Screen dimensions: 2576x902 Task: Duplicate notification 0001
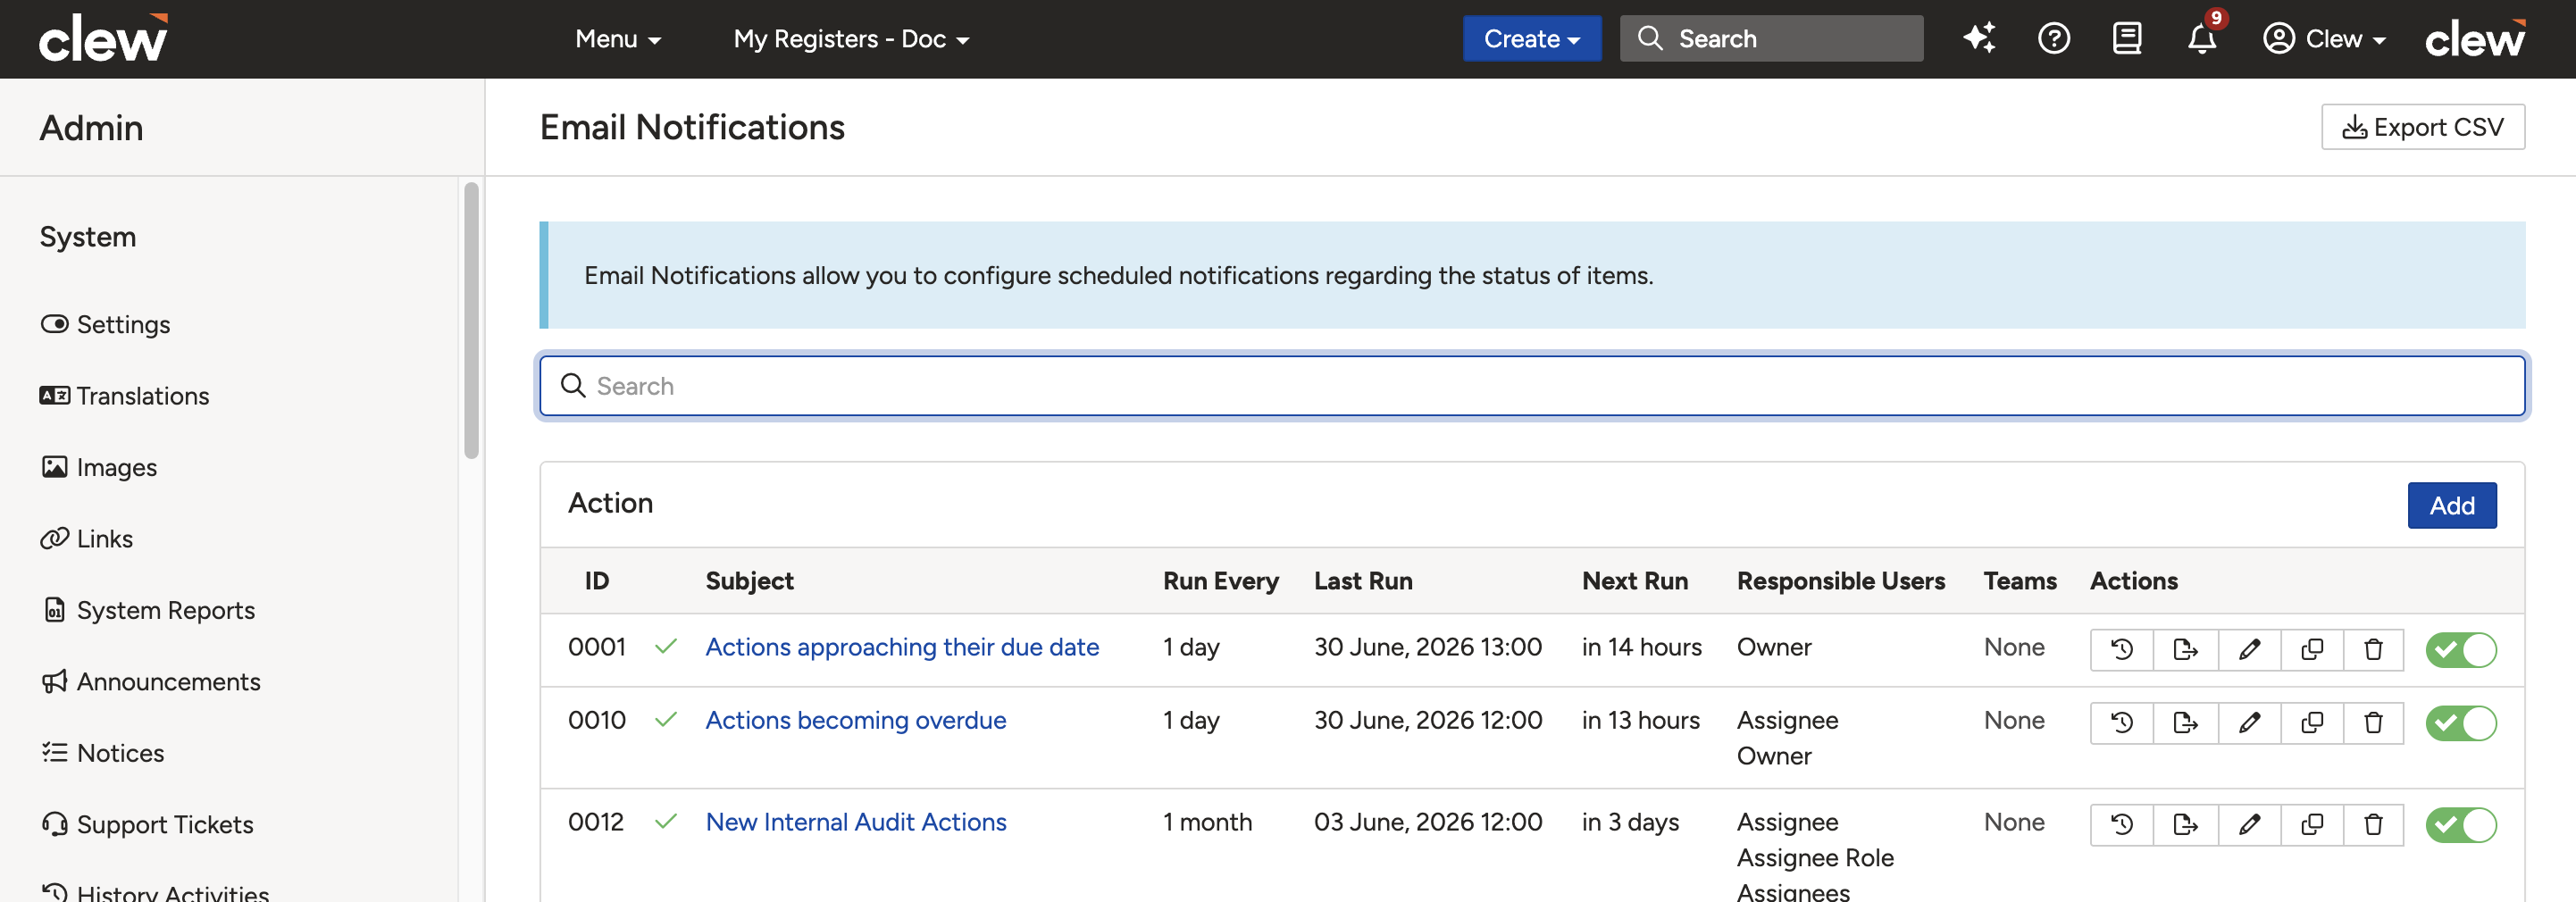click(2312, 650)
